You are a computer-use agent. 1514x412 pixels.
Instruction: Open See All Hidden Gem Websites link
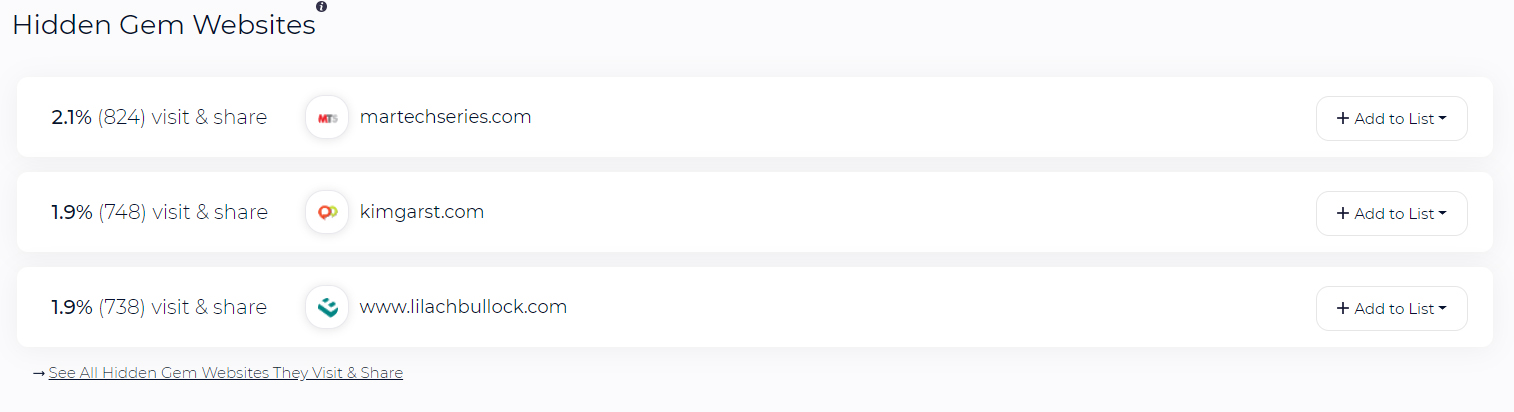(226, 373)
